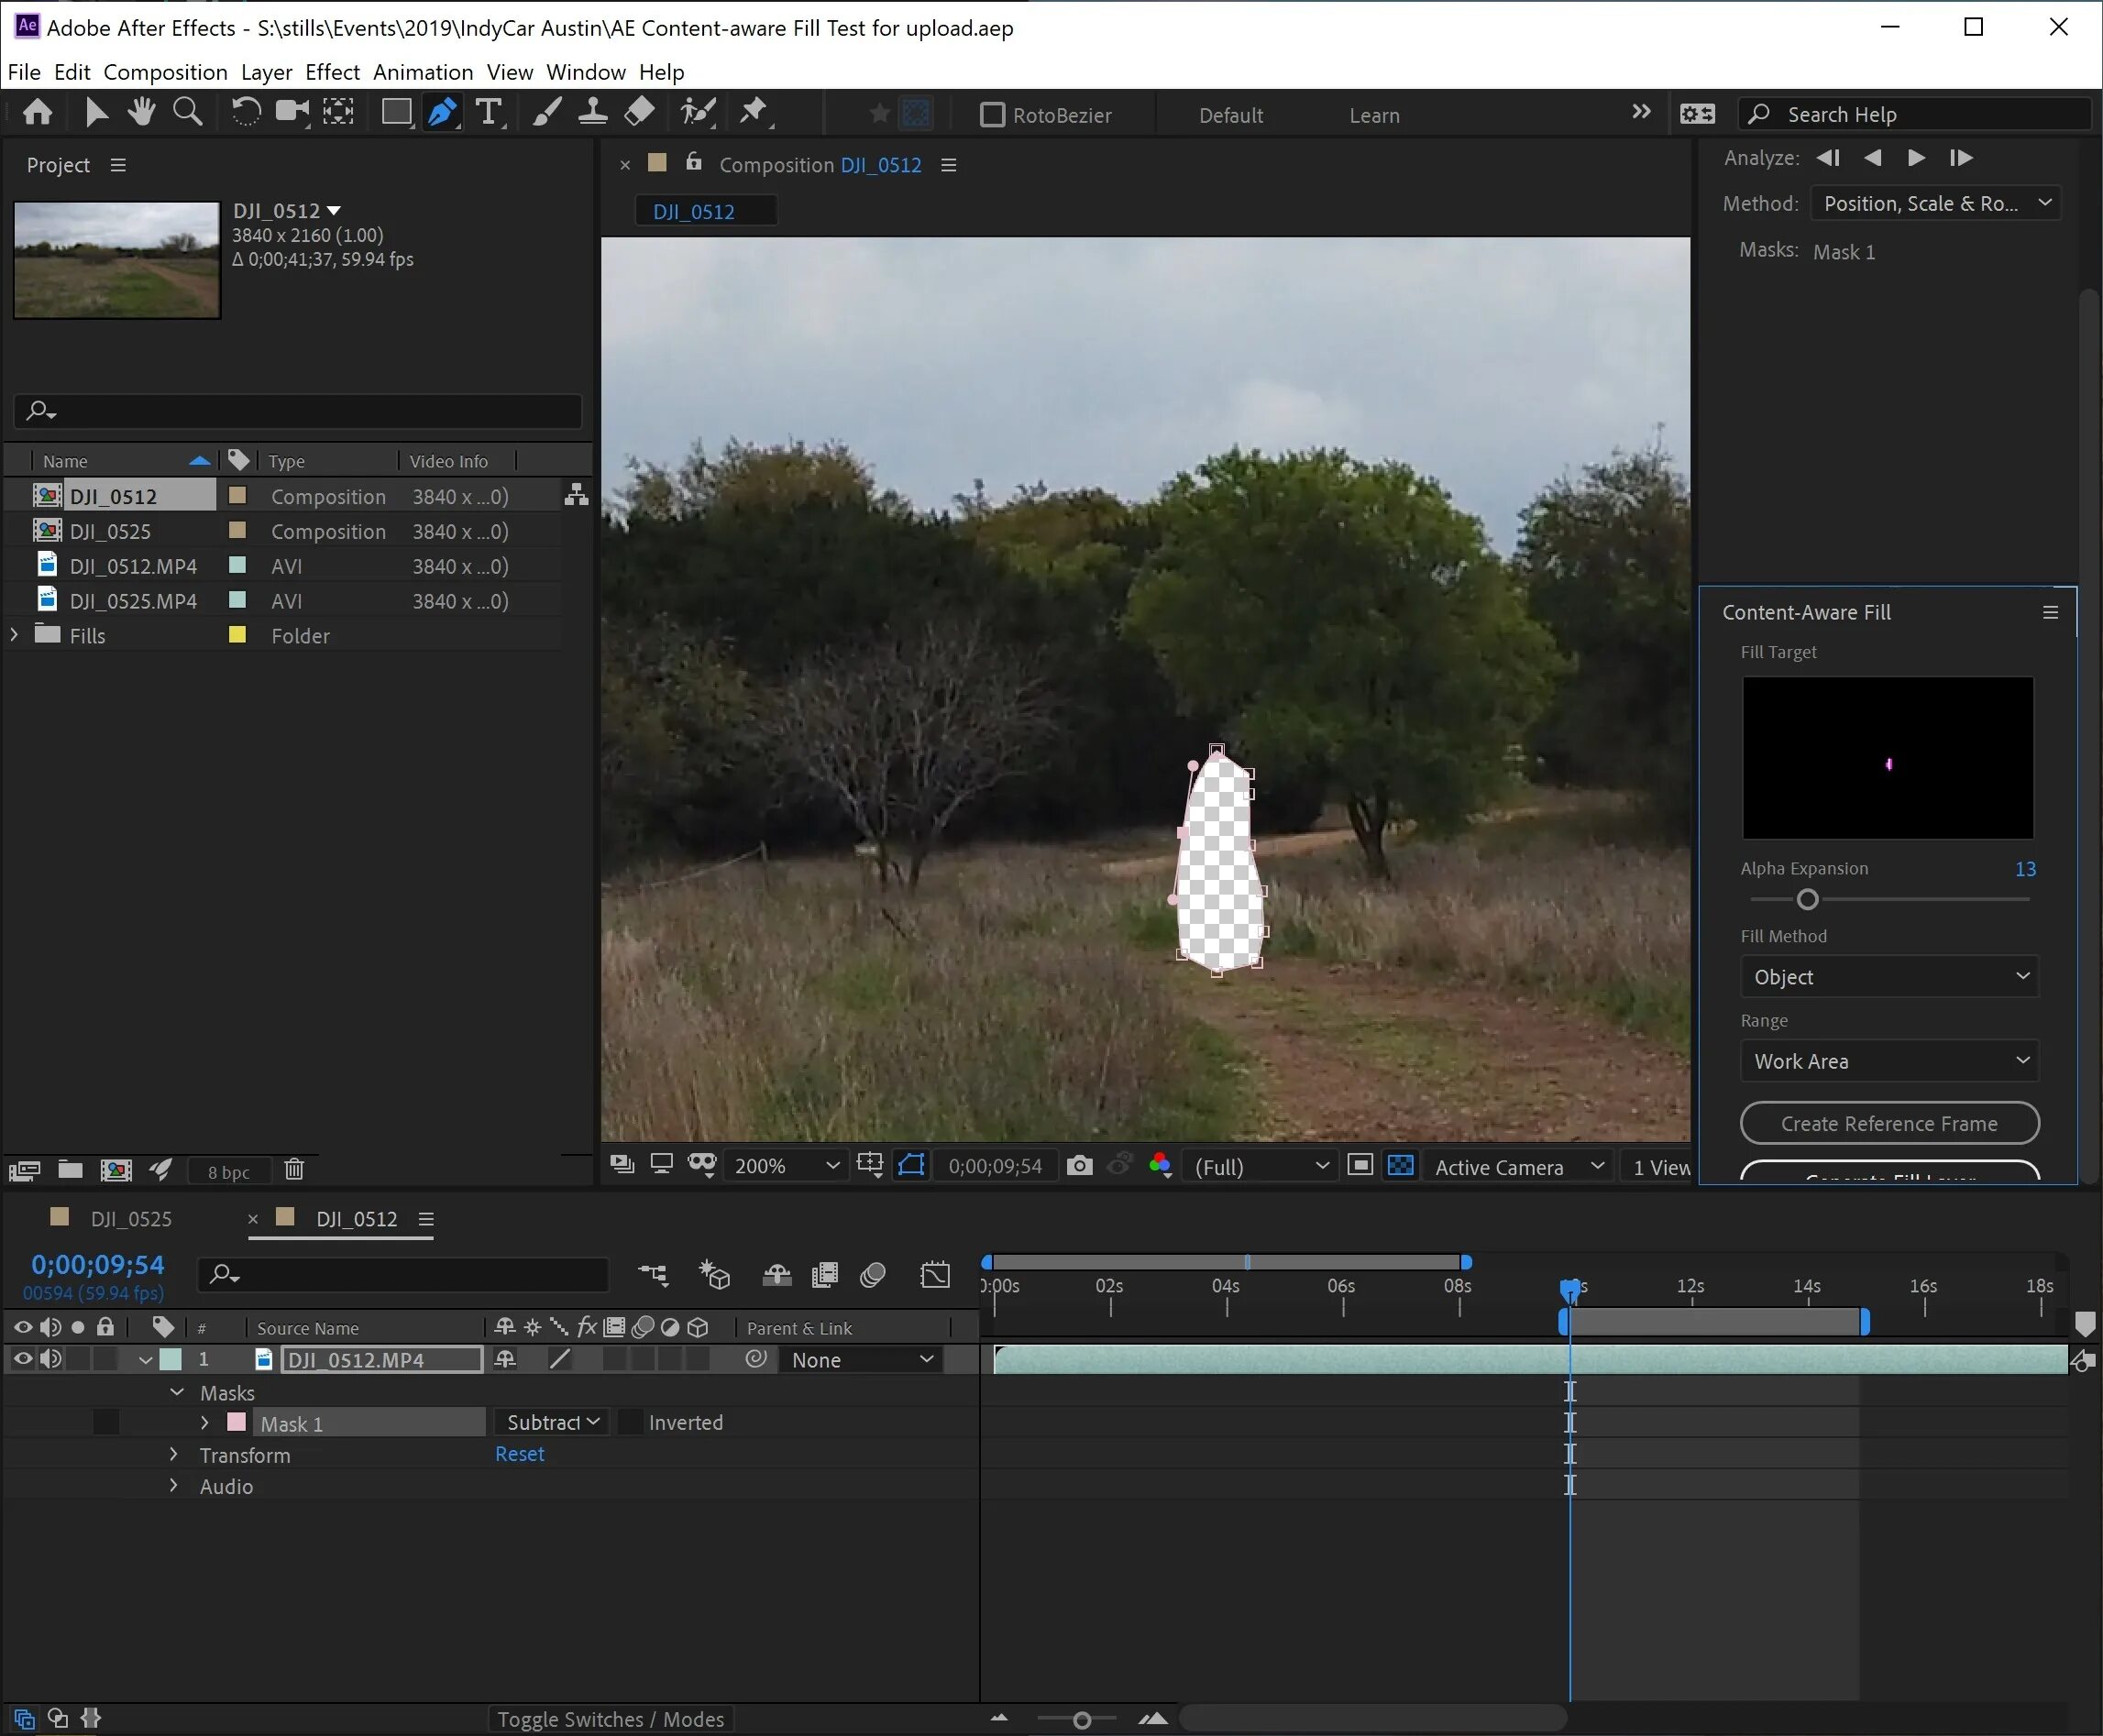Select the Hand tool in toolbar
Image resolution: width=2103 pixels, height=1736 pixels.
tap(141, 112)
